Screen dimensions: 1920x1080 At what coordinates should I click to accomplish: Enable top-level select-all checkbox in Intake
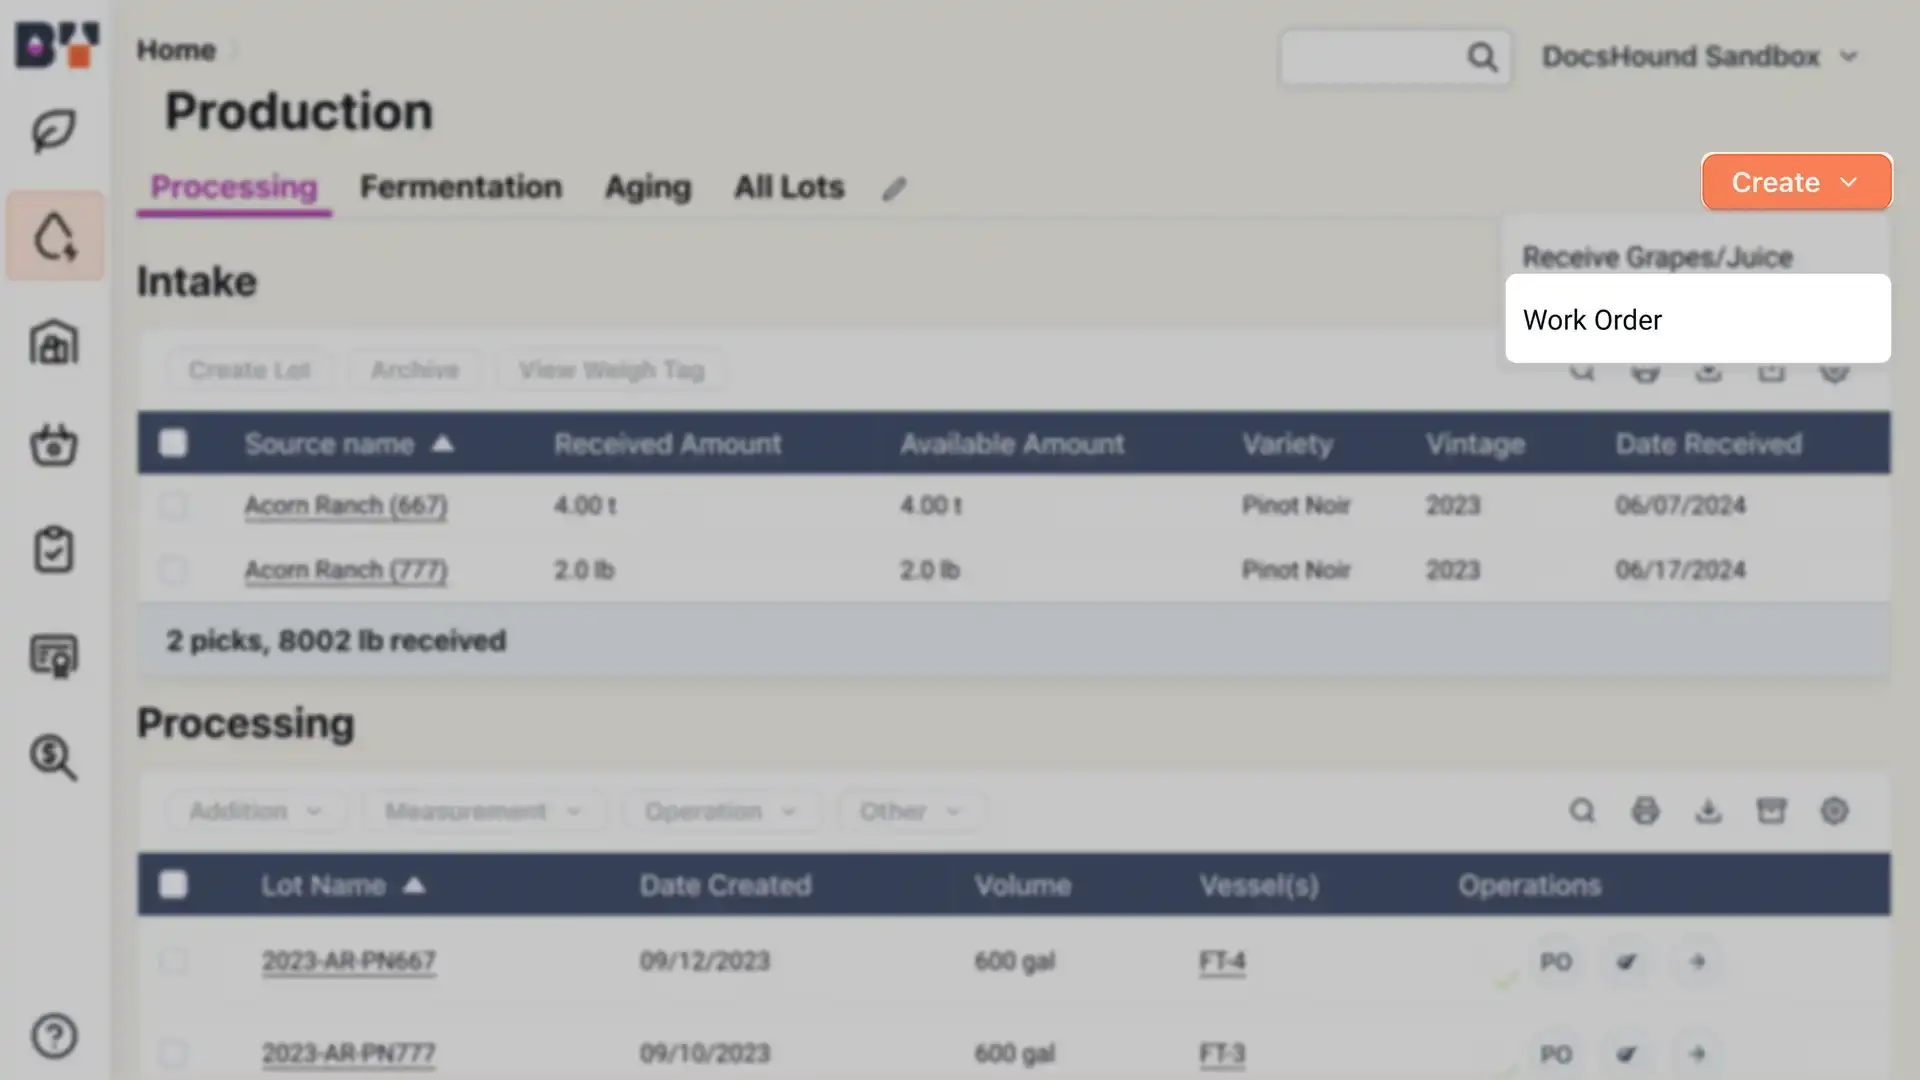coord(173,443)
